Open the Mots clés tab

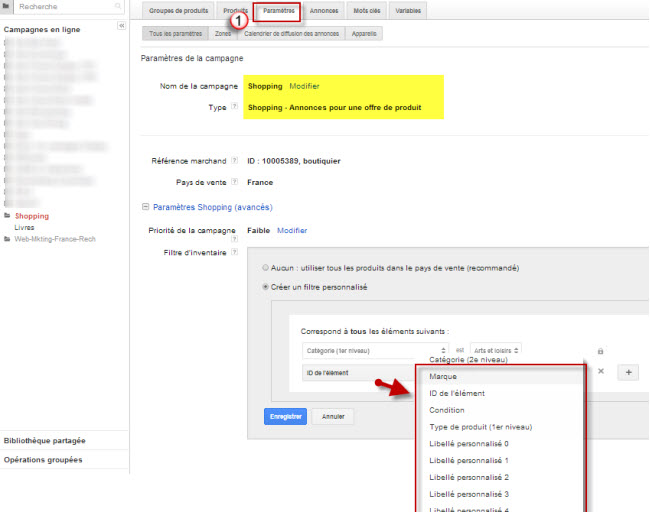pos(366,11)
